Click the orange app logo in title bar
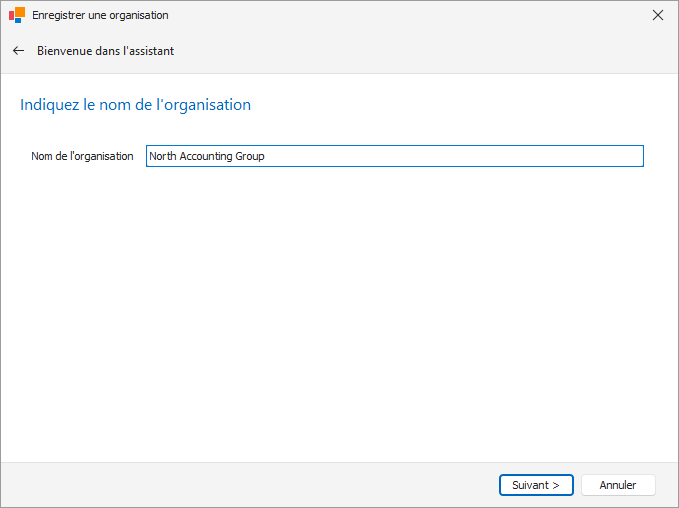The width and height of the screenshot is (679, 508). click(x=17, y=15)
